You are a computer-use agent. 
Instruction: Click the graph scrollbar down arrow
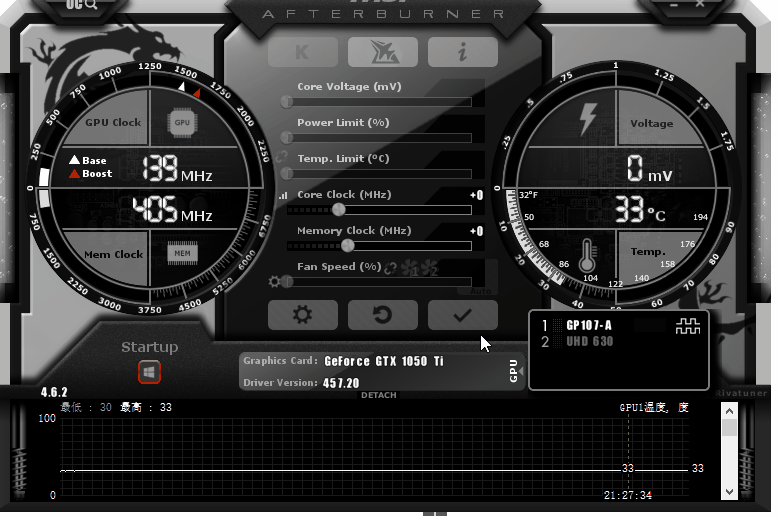[x=730, y=491]
